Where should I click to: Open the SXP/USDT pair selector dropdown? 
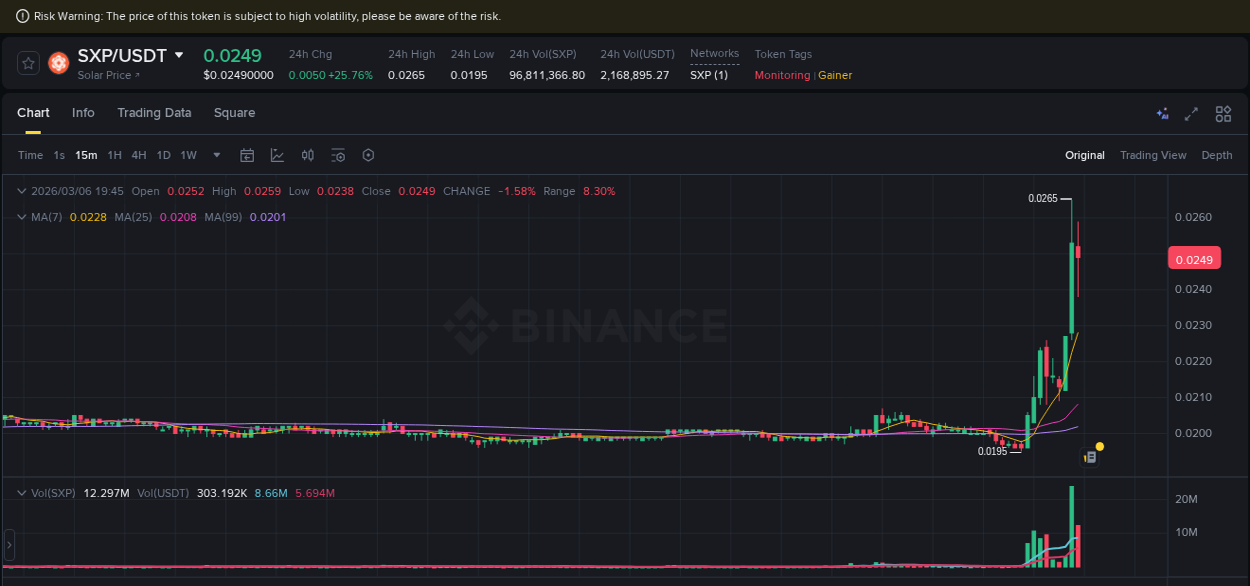[130, 55]
